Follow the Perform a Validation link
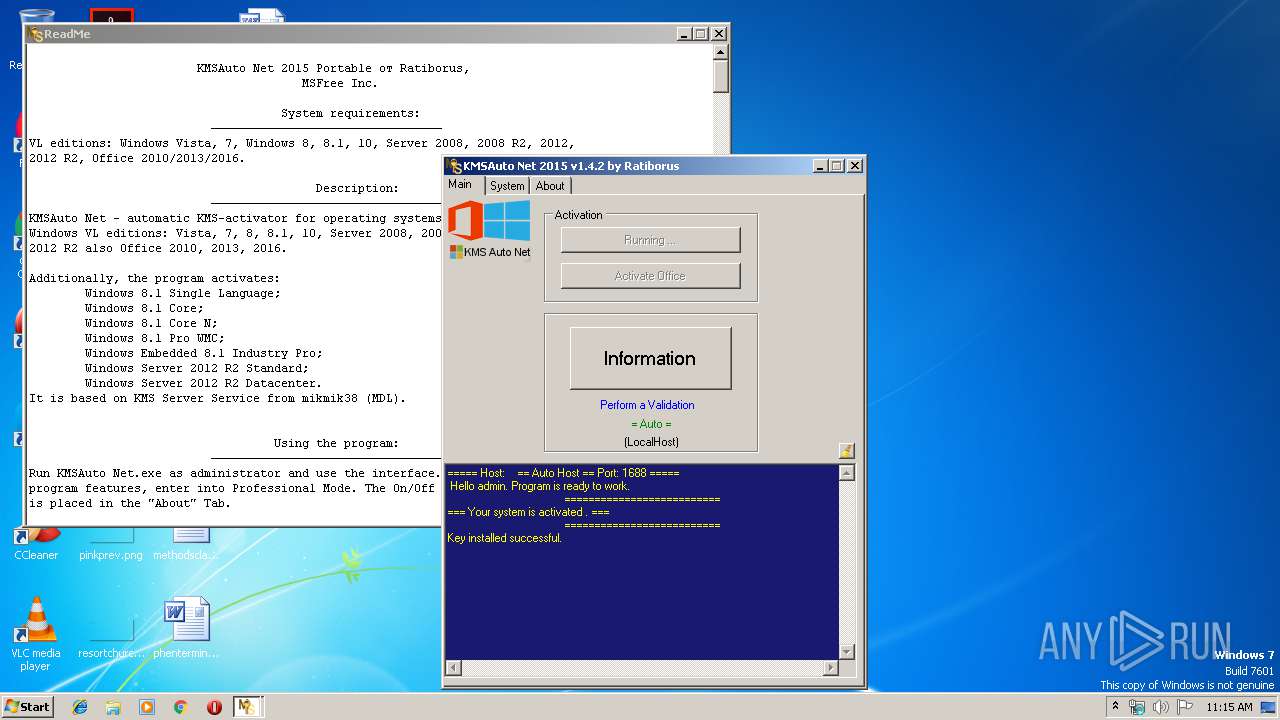This screenshot has width=1280, height=720. 647,405
